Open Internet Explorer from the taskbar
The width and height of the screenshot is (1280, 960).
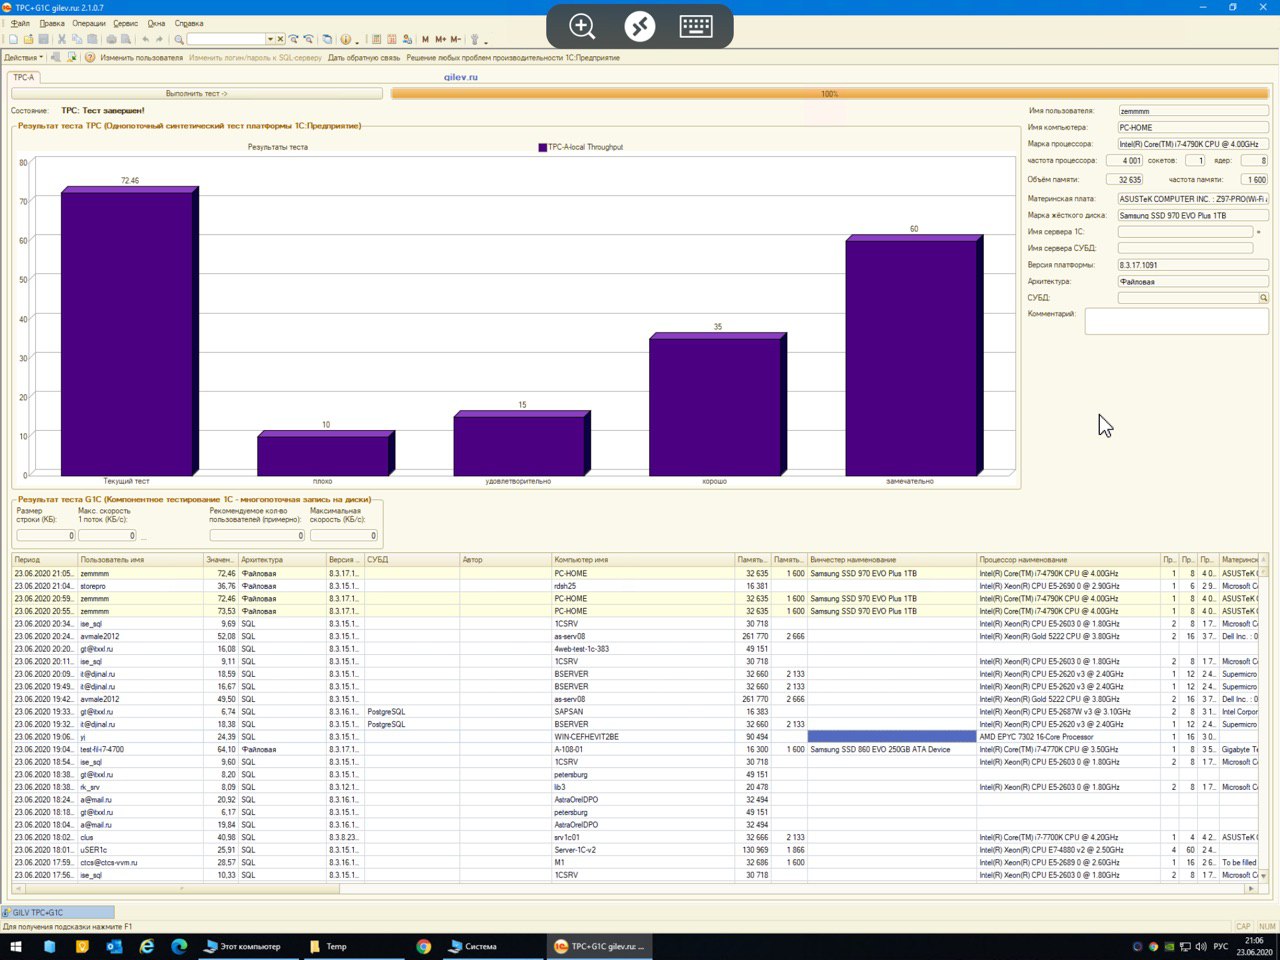point(147,946)
